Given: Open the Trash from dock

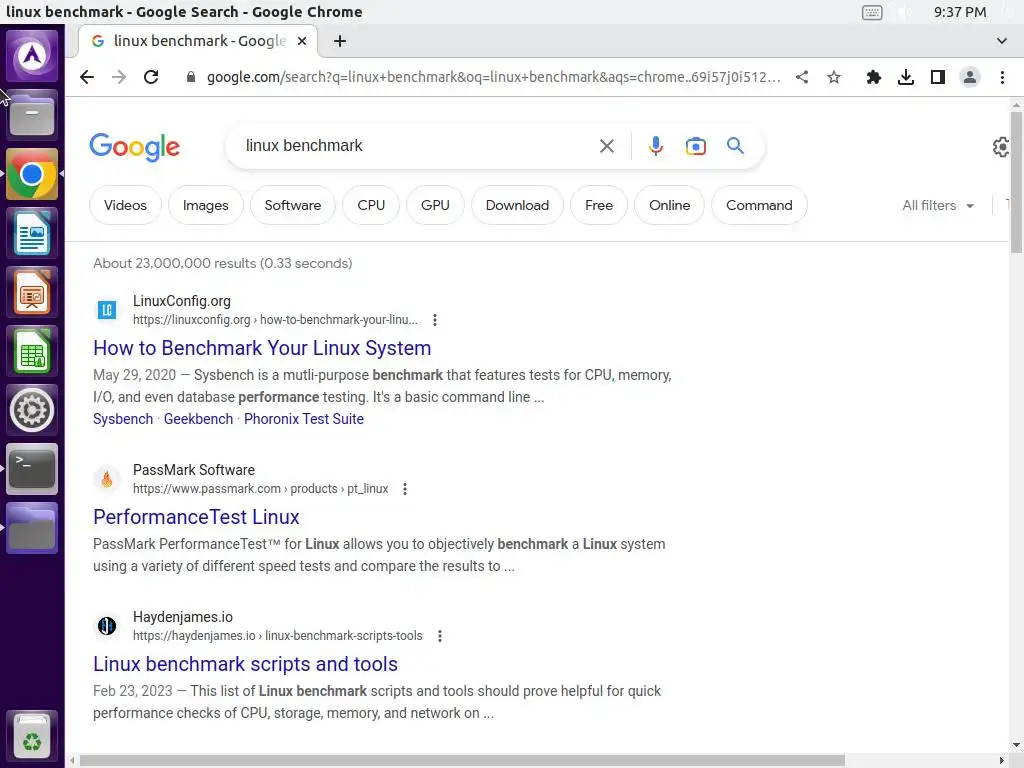Looking at the screenshot, I should (x=32, y=735).
